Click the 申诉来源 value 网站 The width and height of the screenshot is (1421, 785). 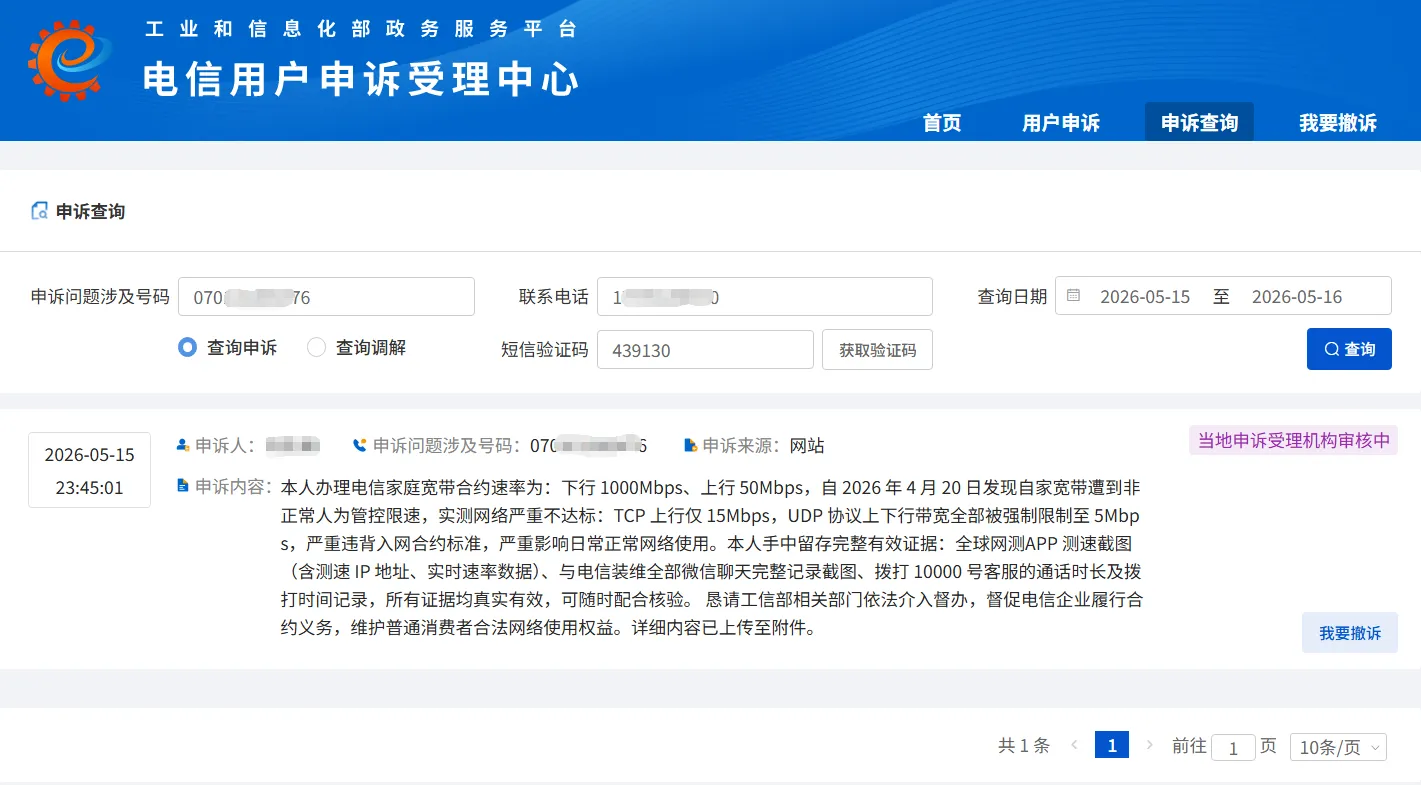pyautogui.click(x=807, y=445)
